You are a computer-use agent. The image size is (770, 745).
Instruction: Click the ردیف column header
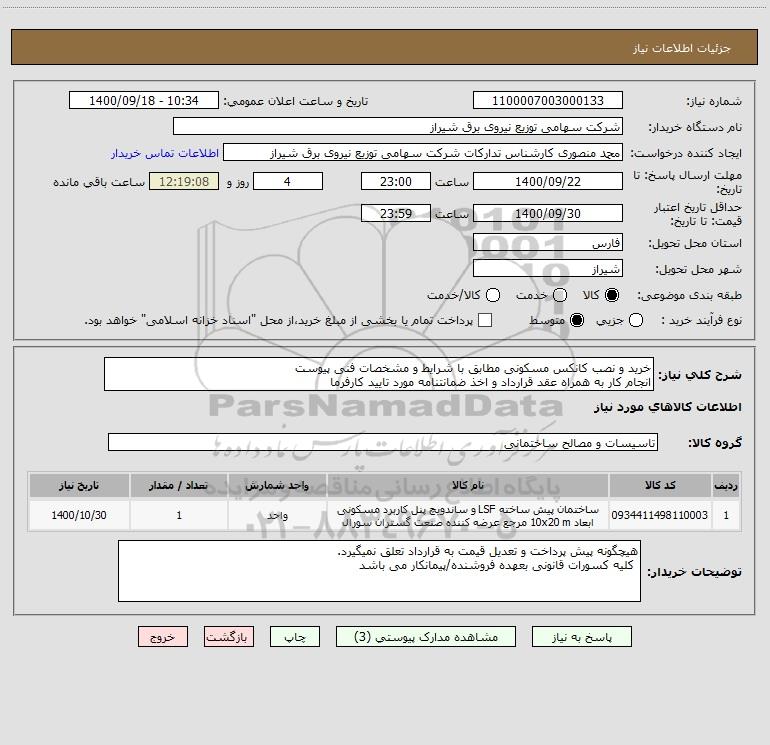tap(726, 485)
